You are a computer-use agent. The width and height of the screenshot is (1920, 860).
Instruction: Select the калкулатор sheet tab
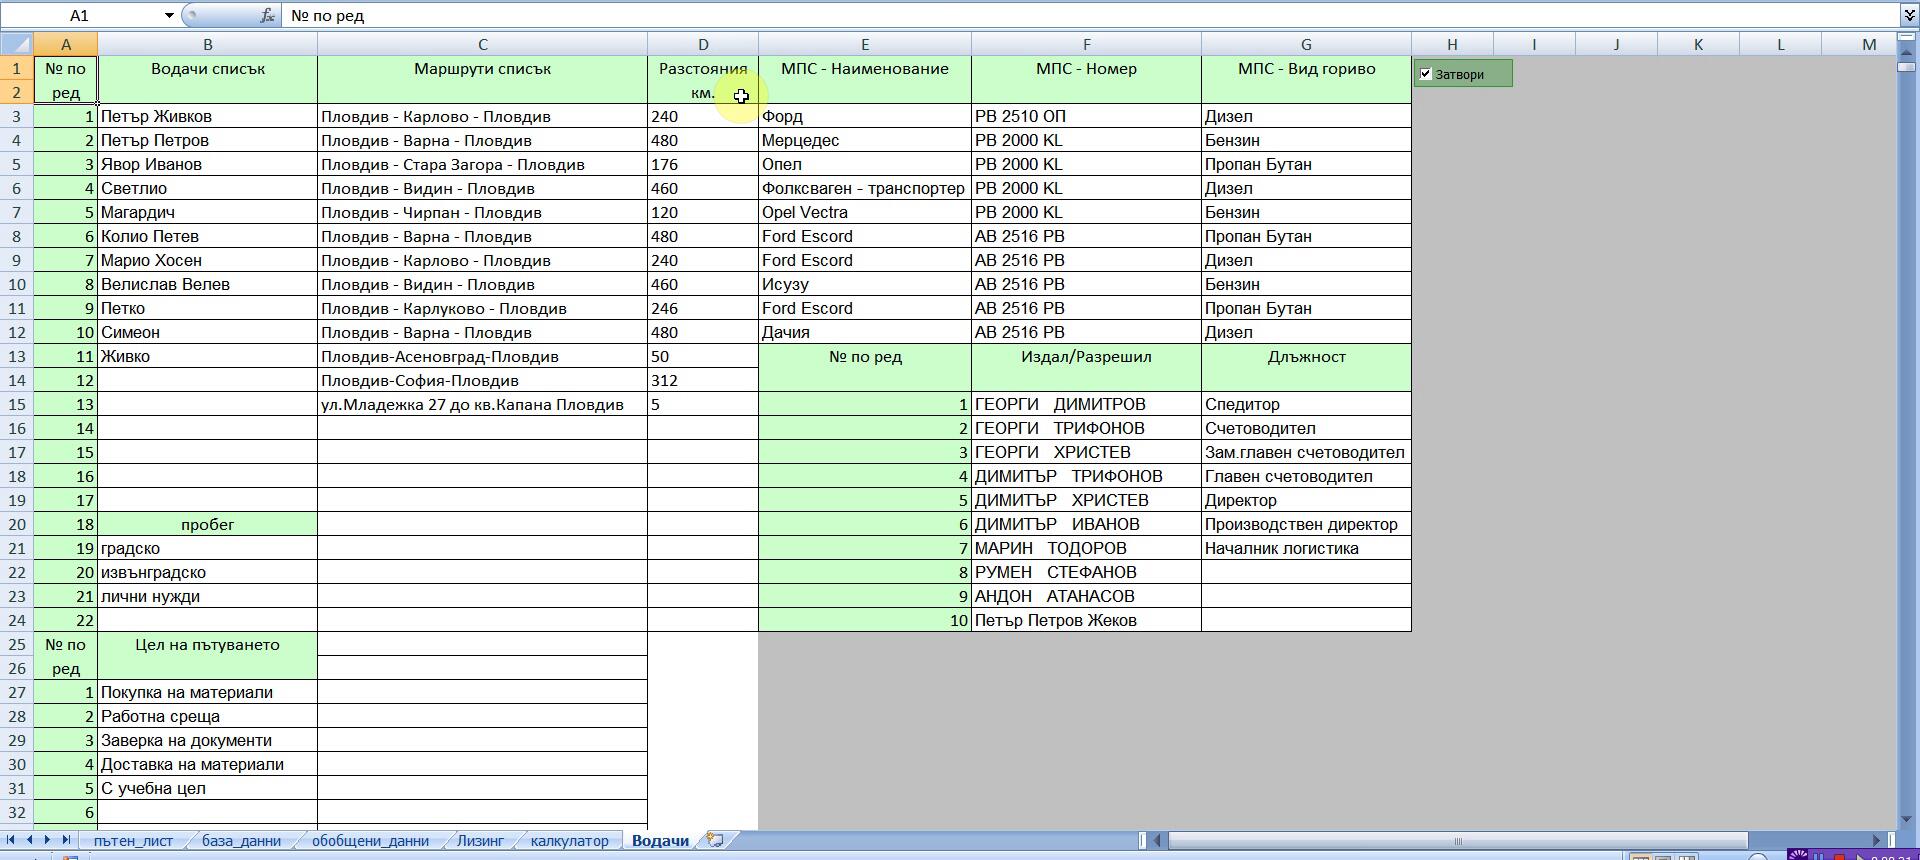click(x=569, y=841)
